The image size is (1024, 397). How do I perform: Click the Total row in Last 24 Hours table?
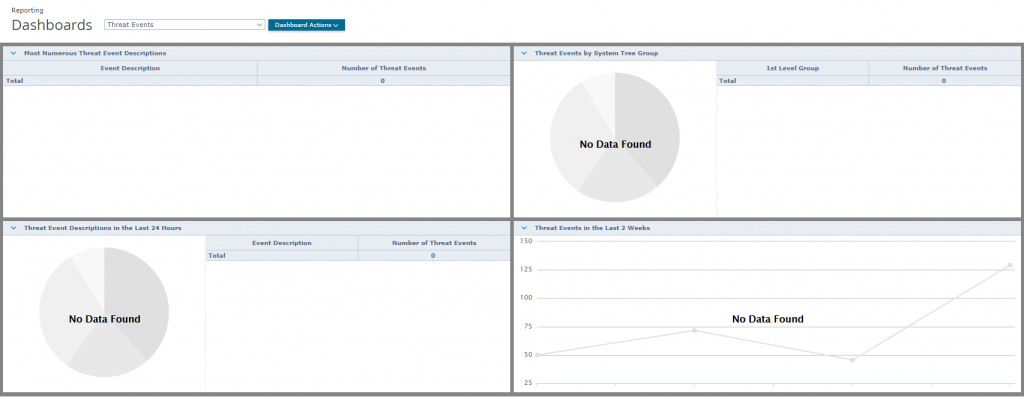coord(358,256)
